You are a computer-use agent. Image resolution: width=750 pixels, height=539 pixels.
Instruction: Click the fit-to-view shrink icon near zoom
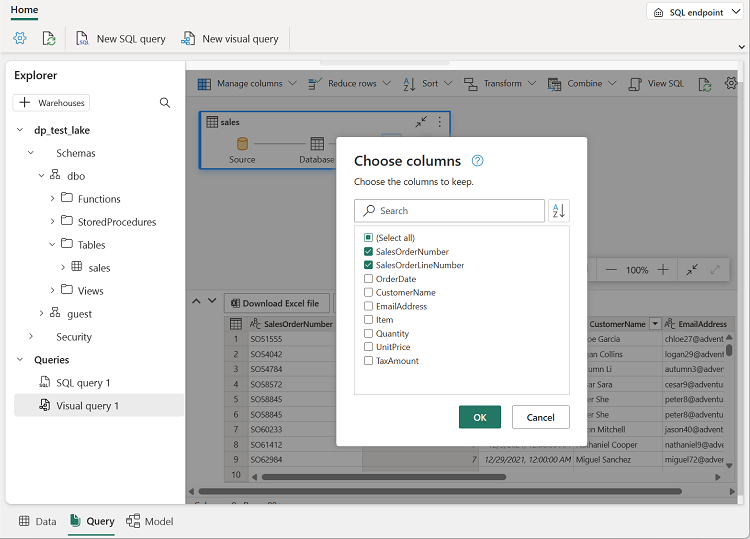[x=692, y=270]
